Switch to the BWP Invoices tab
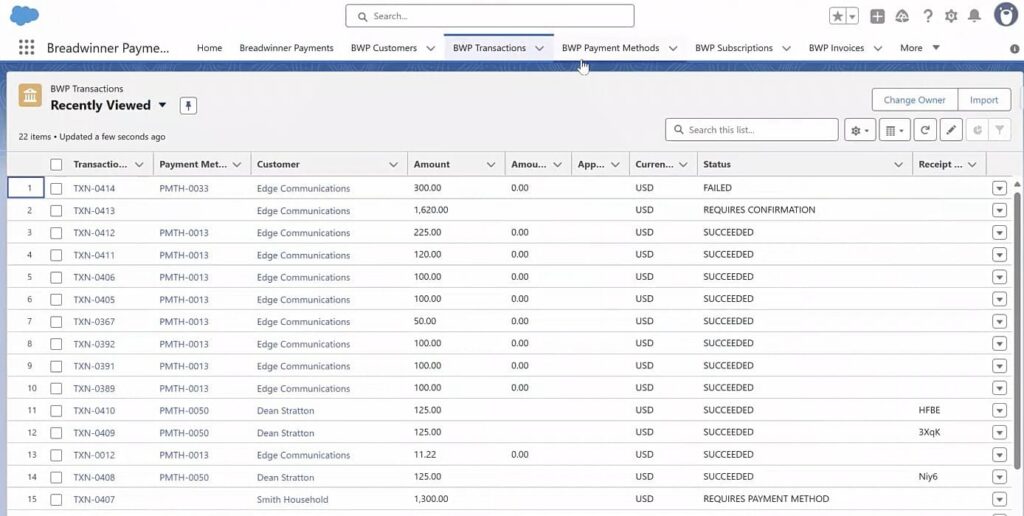Viewport: 1024px width, 516px height. (x=836, y=48)
